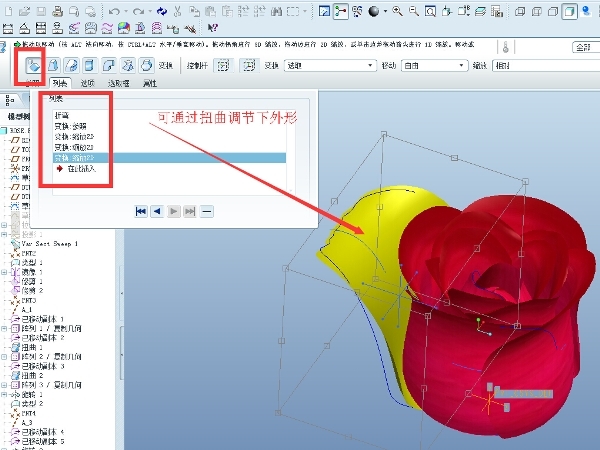Open the 属性 tab
The width and height of the screenshot is (600, 450).
150,83
